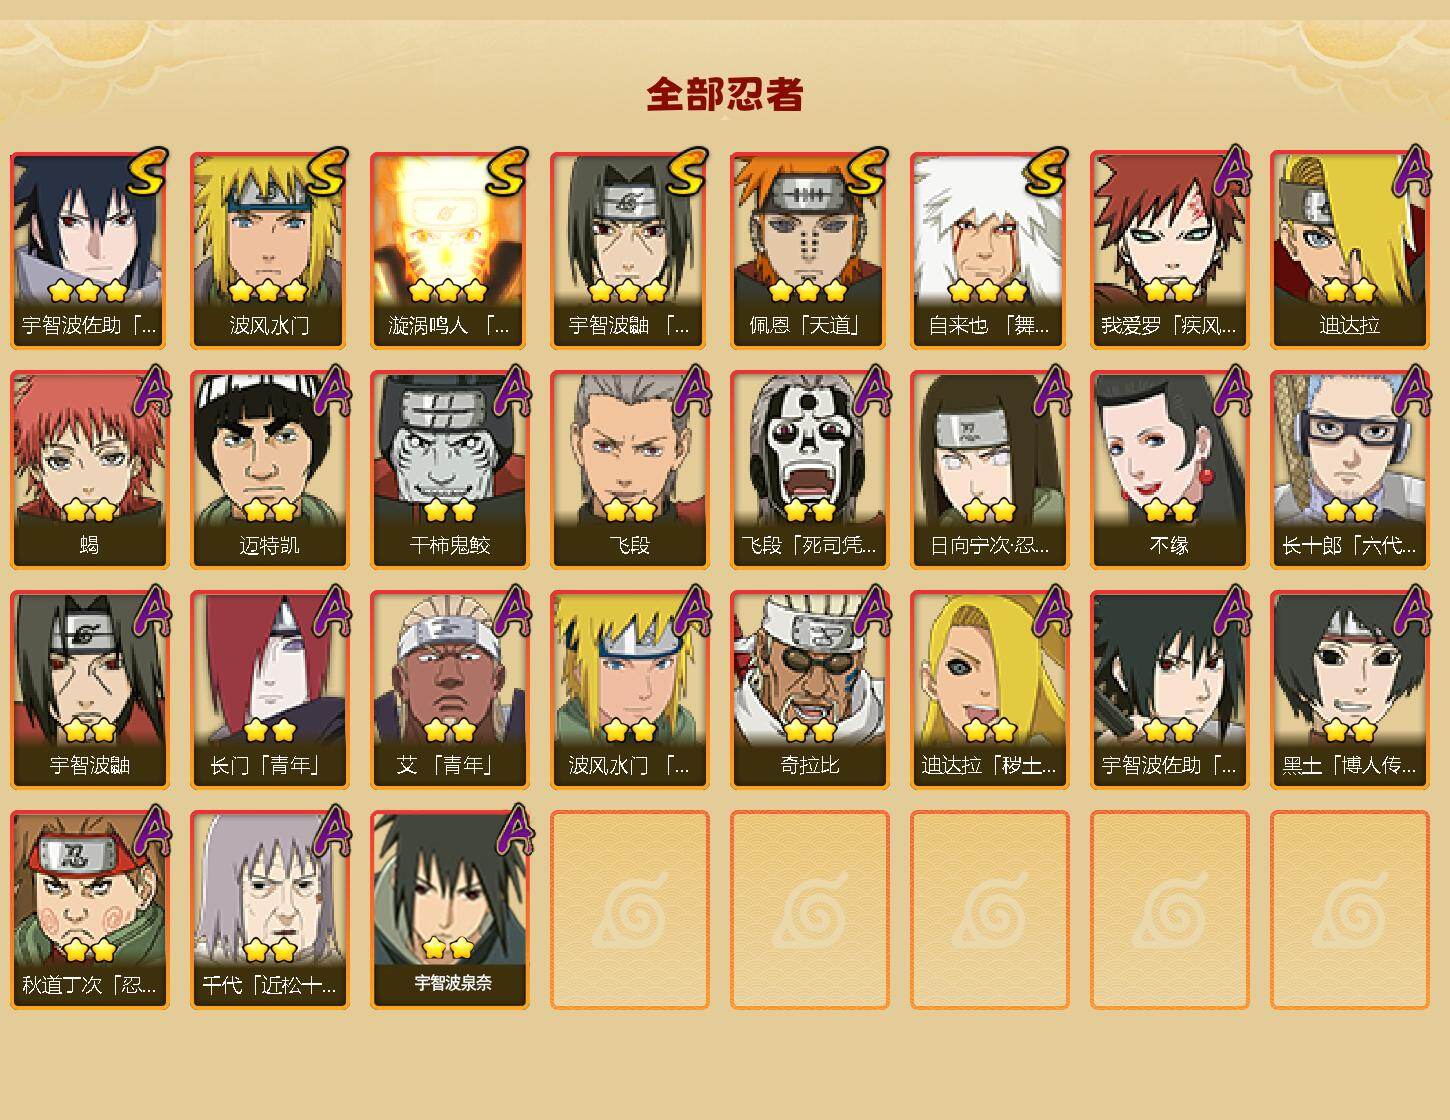Select the 波风水门 S-rank ninja card
This screenshot has height=1120, width=1450.
click(269, 250)
